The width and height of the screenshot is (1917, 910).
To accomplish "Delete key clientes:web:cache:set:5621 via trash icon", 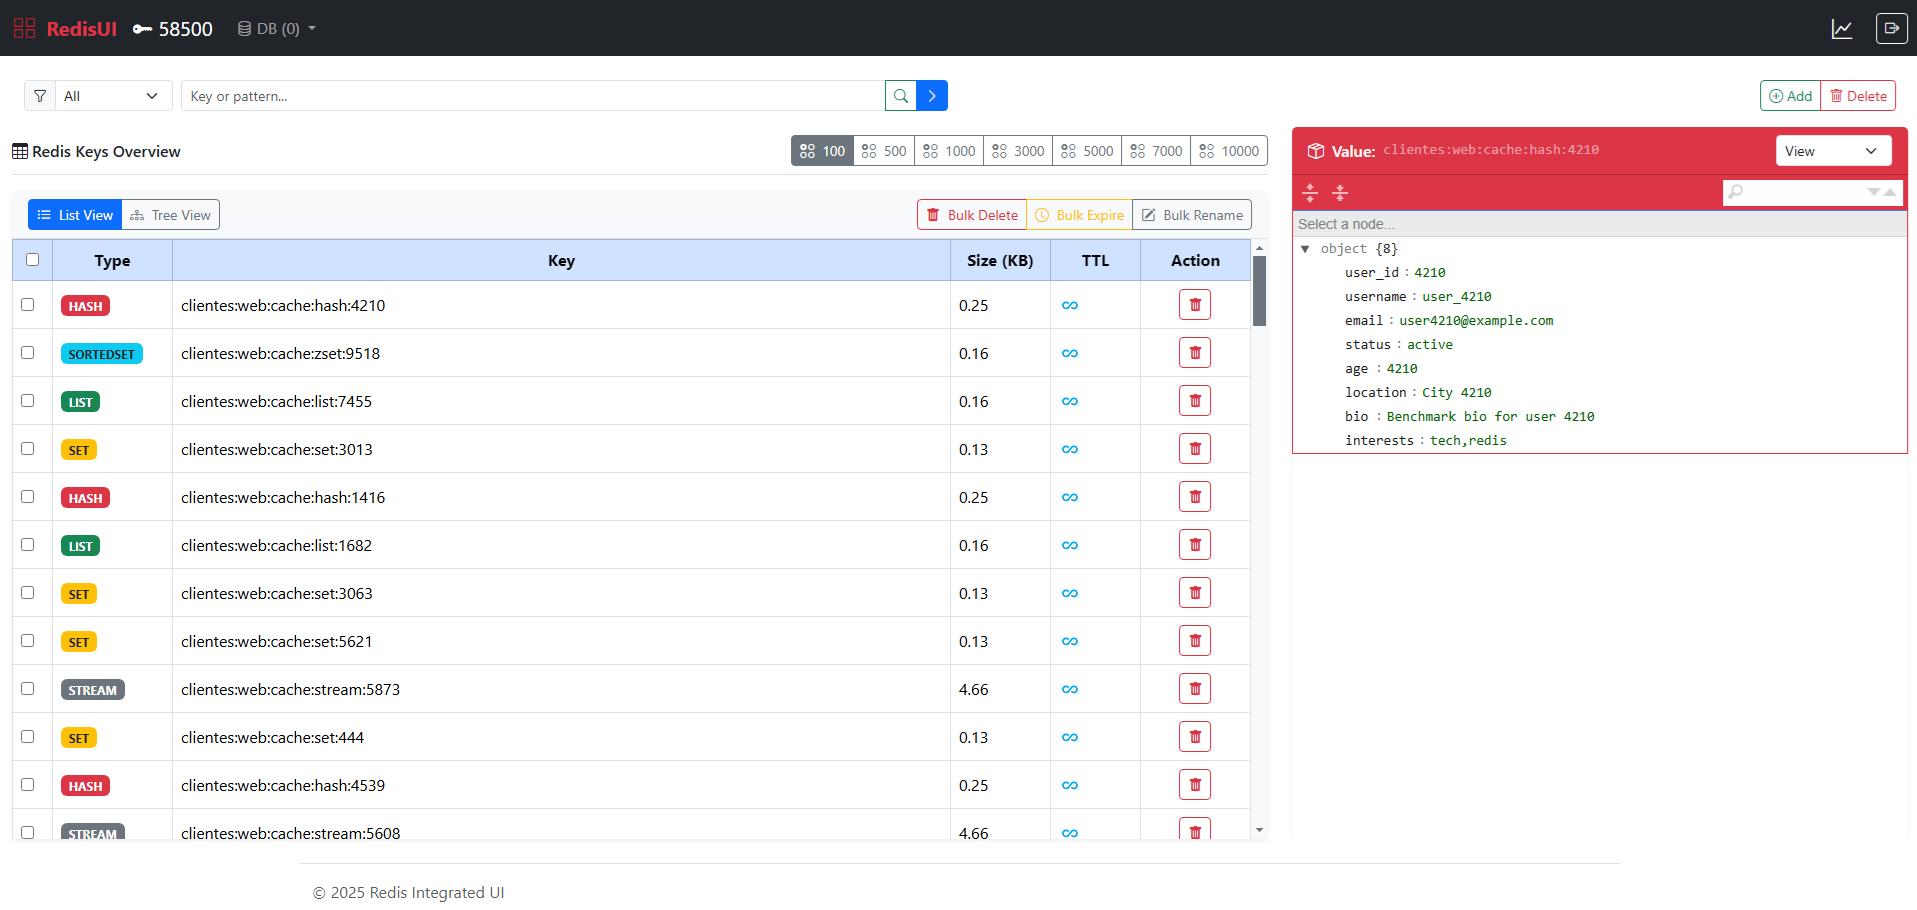I will click(x=1195, y=641).
